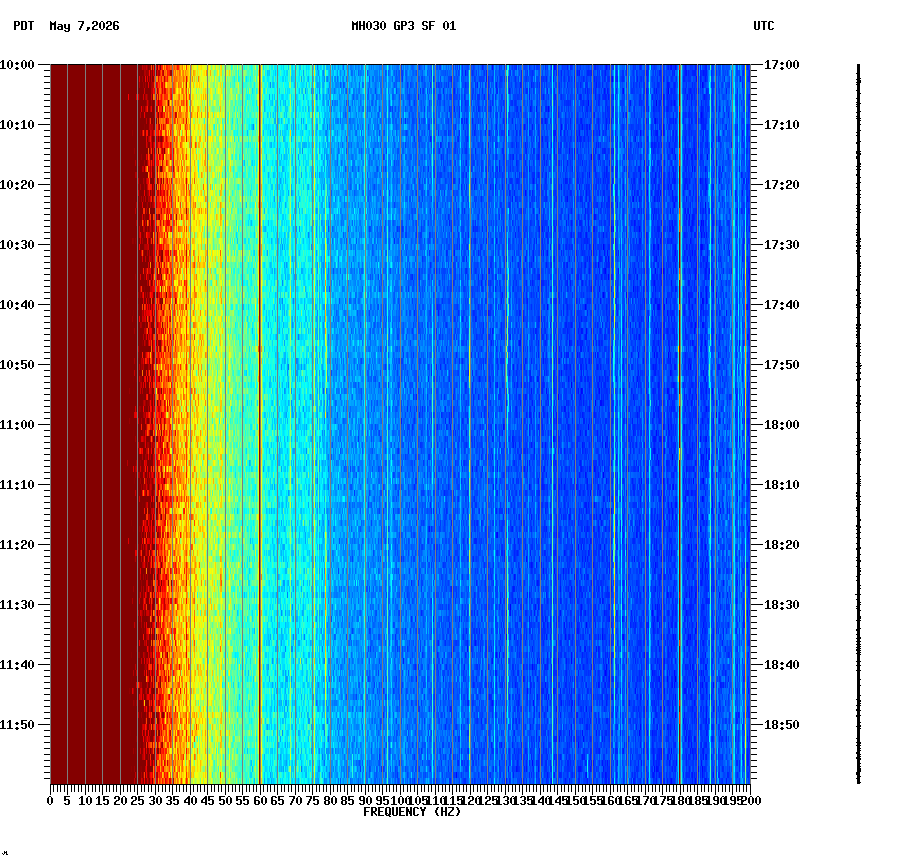The image size is (902, 864).
Task: Click the 30 Hz frequency tick label
Action: pos(155,801)
